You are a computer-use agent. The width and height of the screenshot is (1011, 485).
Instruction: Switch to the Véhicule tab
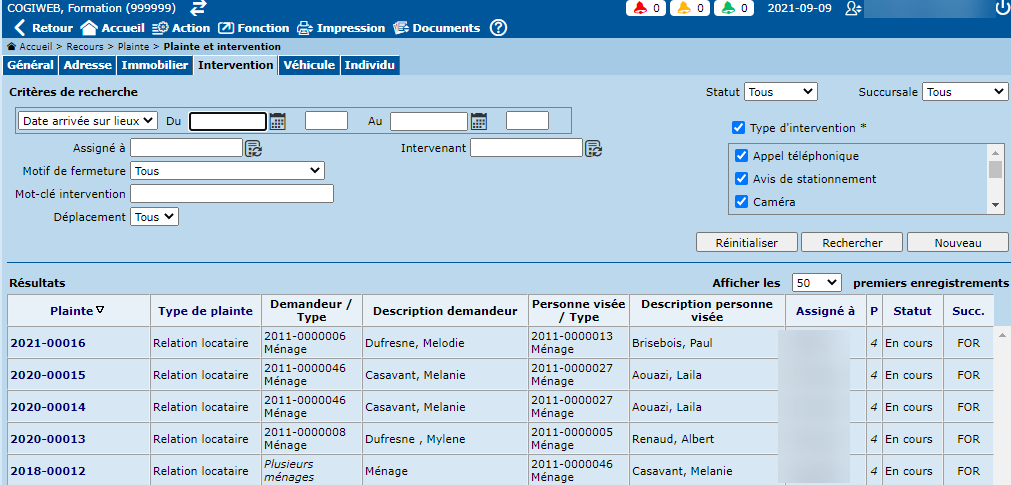click(x=309, y=65)
